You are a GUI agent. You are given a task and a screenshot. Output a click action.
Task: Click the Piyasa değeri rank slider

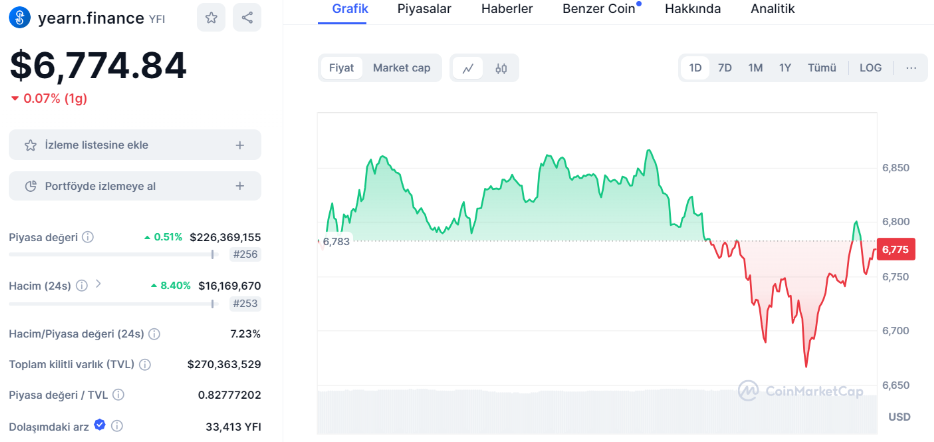114,254
